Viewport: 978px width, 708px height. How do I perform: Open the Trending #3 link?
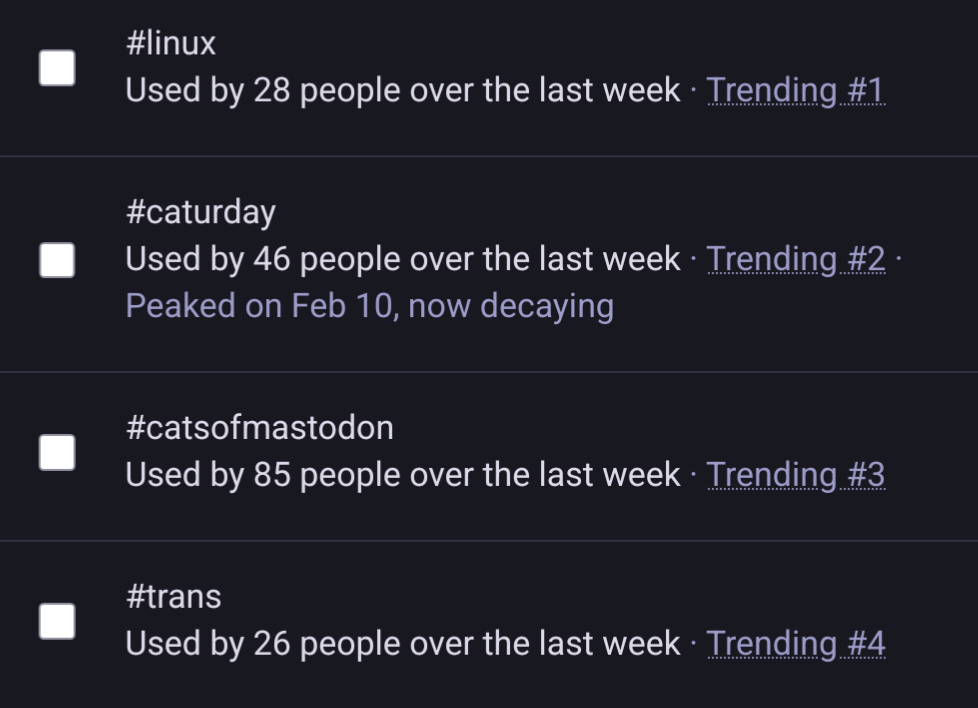click(797, 474)
